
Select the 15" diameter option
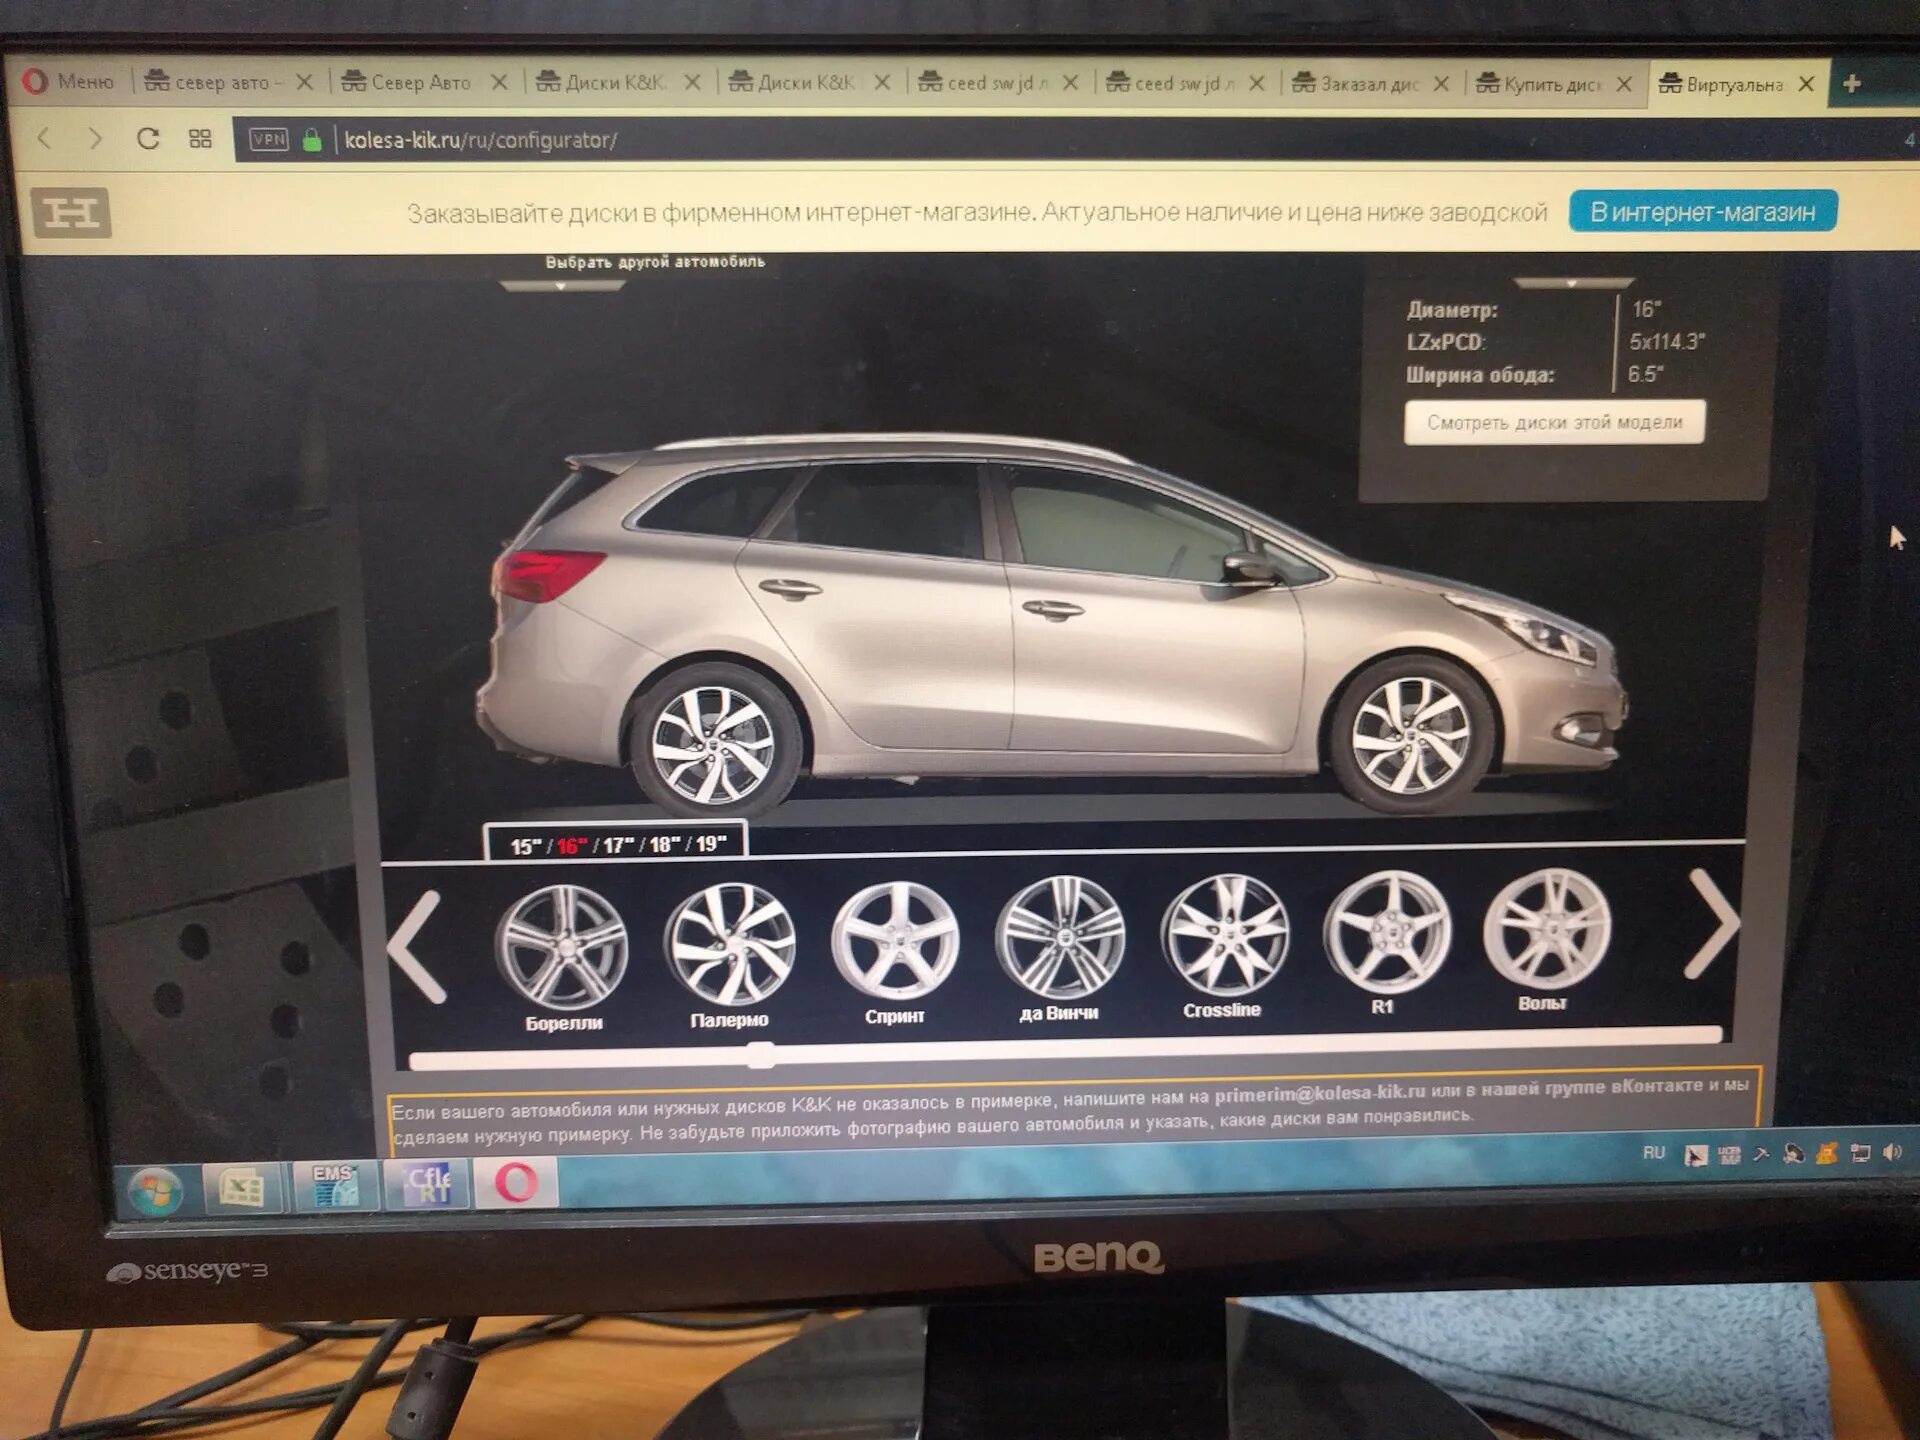pyautogui.click(x=525, y=847)
